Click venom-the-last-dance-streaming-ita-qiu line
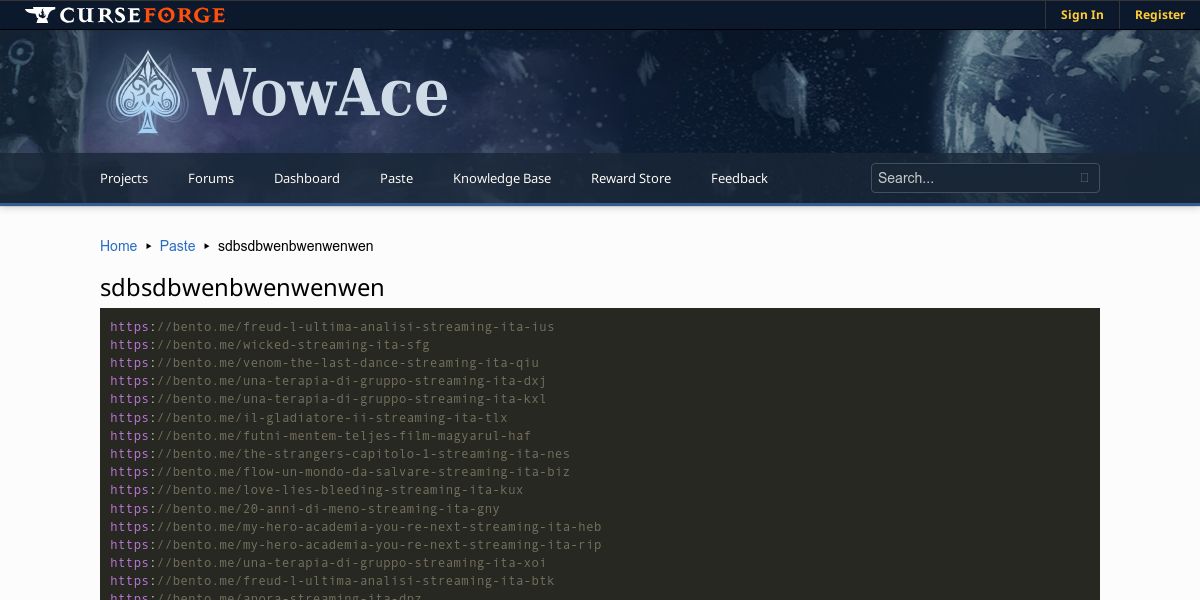The image size is (1200, 600). click(x=324, y=363)
